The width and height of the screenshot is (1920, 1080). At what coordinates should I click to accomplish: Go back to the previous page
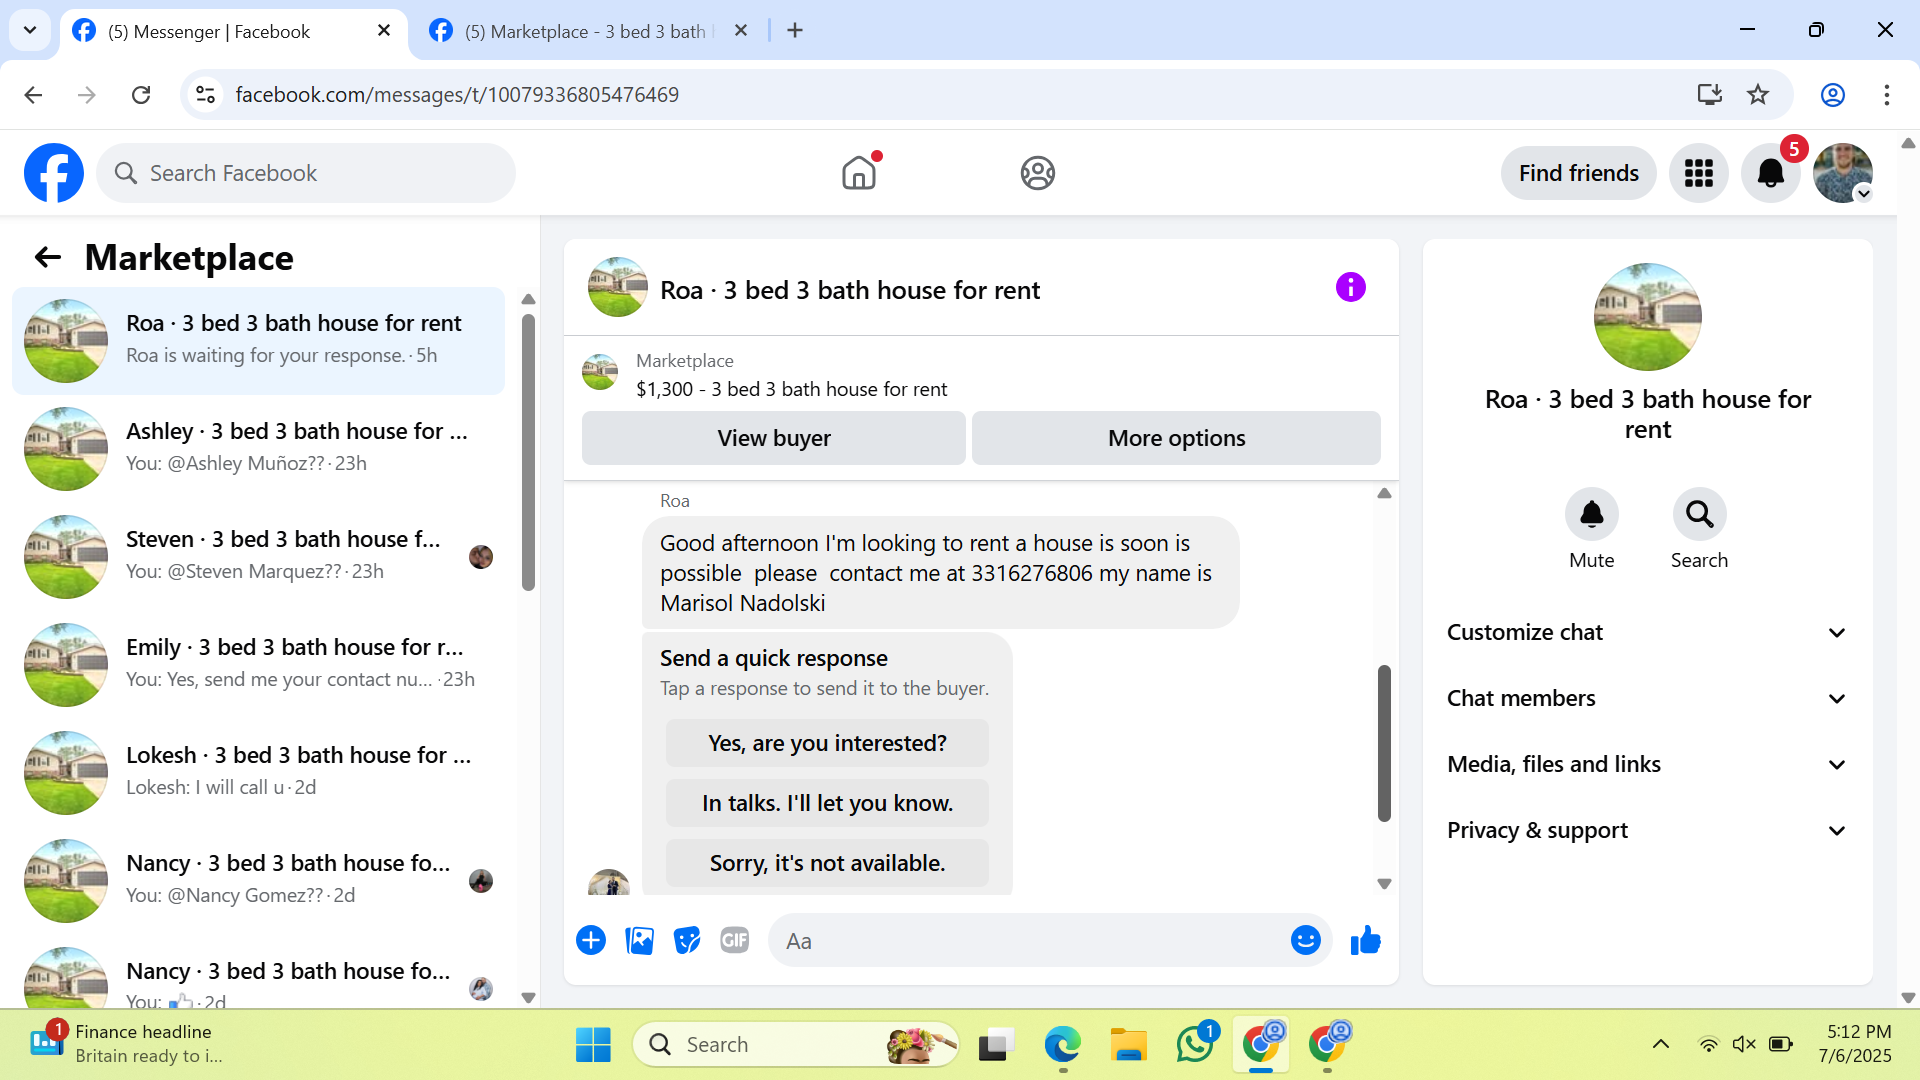click(x=33, y=95)
